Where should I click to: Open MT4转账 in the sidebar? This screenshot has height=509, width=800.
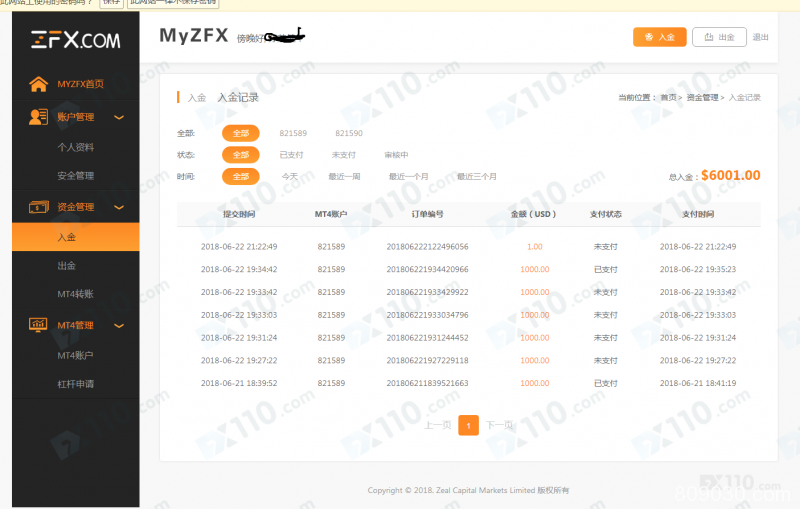click(x=76, y=294)
